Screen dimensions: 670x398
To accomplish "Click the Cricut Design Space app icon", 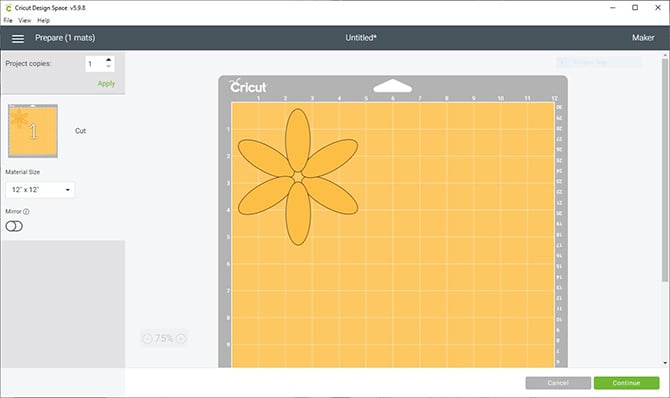I will tap(8, 8).
